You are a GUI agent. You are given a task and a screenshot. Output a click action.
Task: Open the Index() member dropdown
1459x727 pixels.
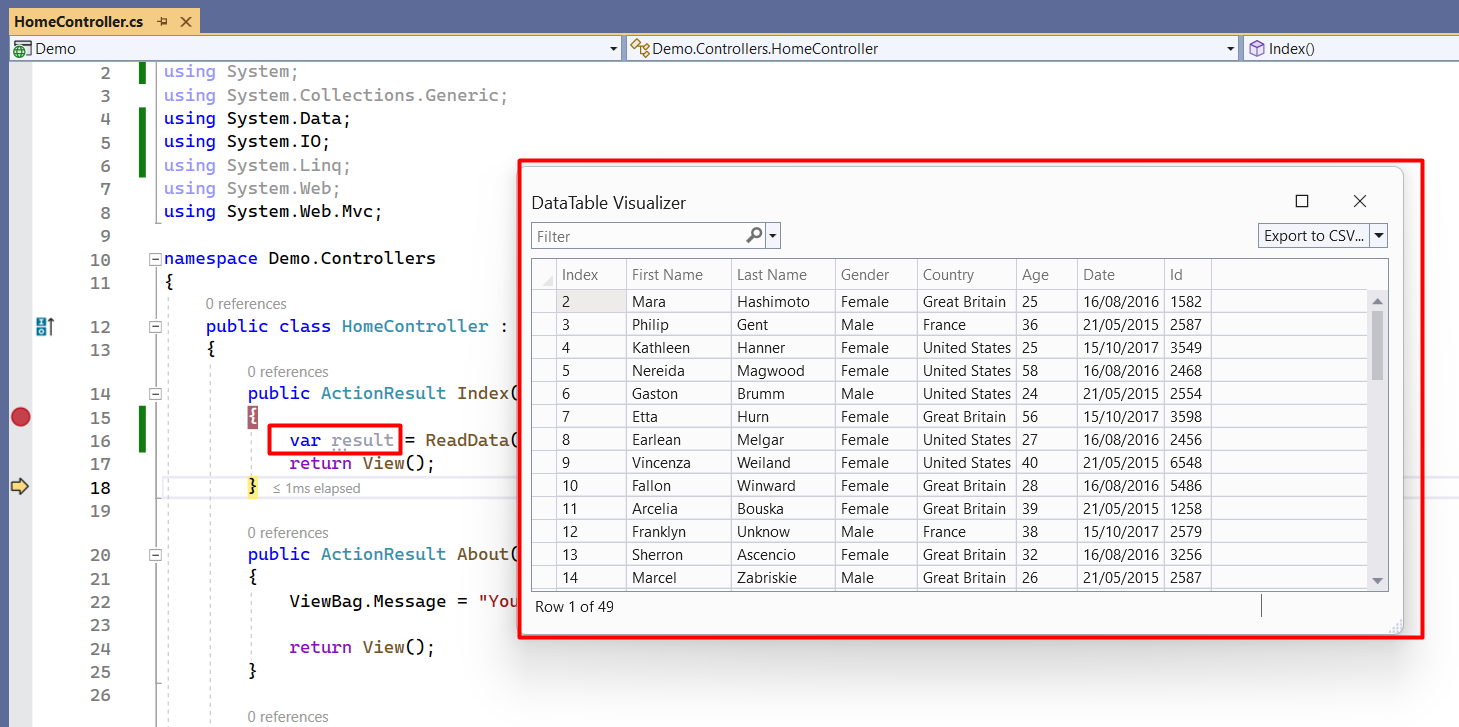click(x=1351, y=48)
